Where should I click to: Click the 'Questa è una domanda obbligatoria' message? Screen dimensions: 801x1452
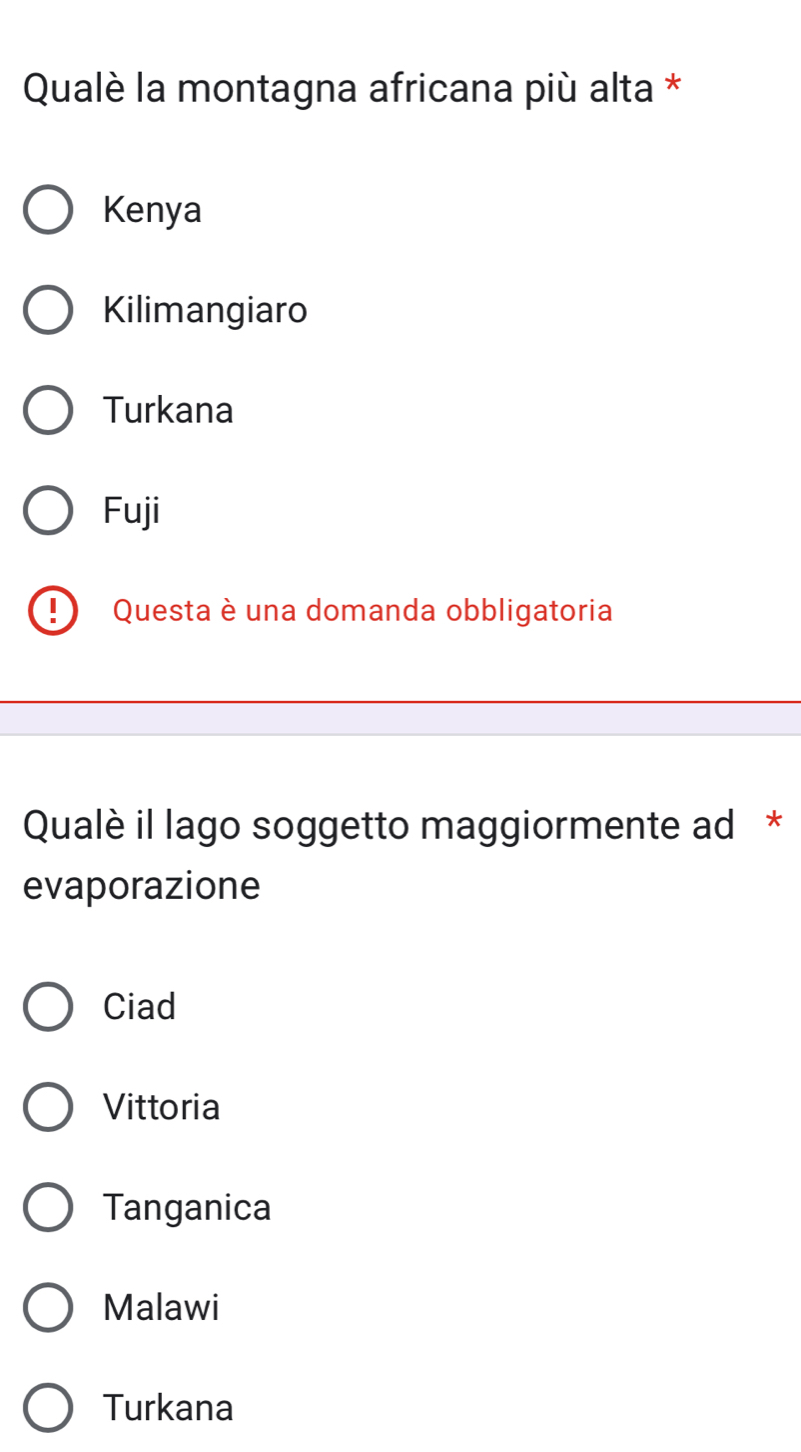pos(362,611)
